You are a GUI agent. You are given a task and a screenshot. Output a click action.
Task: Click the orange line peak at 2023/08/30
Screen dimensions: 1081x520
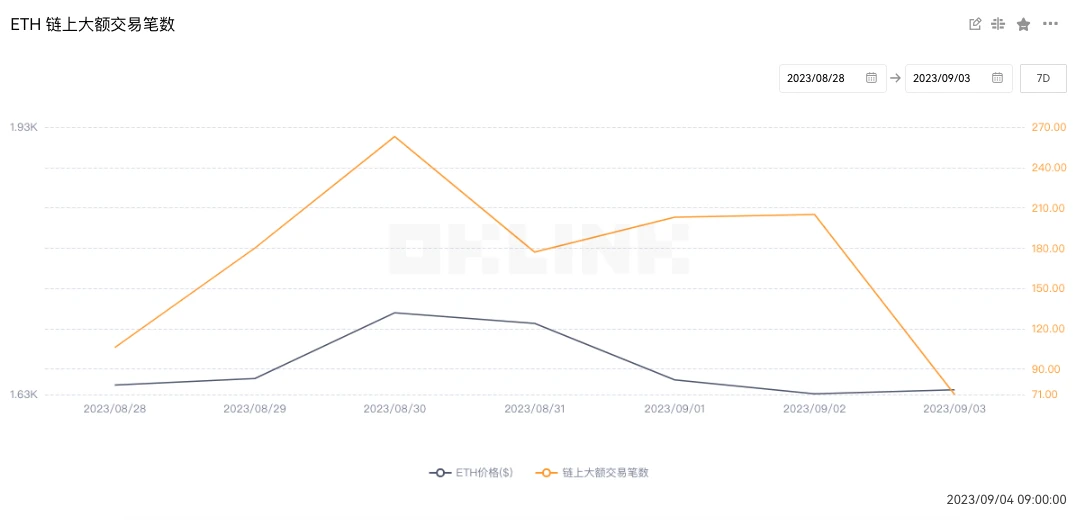pyautogui.click(x=395, y=136)
